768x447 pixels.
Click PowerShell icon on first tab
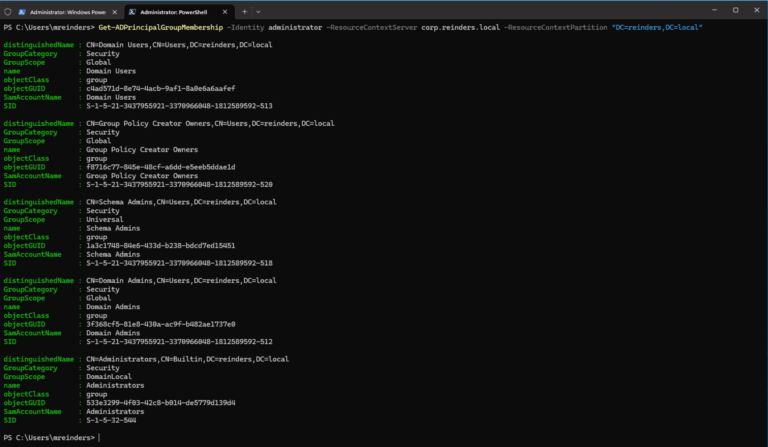coord(22,12)
